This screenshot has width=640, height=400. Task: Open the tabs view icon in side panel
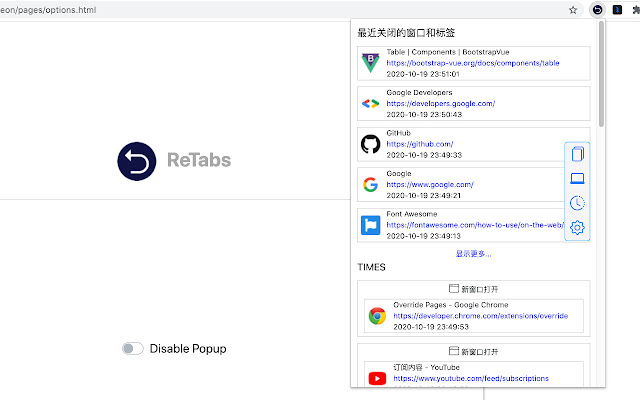tap(576, 154)
